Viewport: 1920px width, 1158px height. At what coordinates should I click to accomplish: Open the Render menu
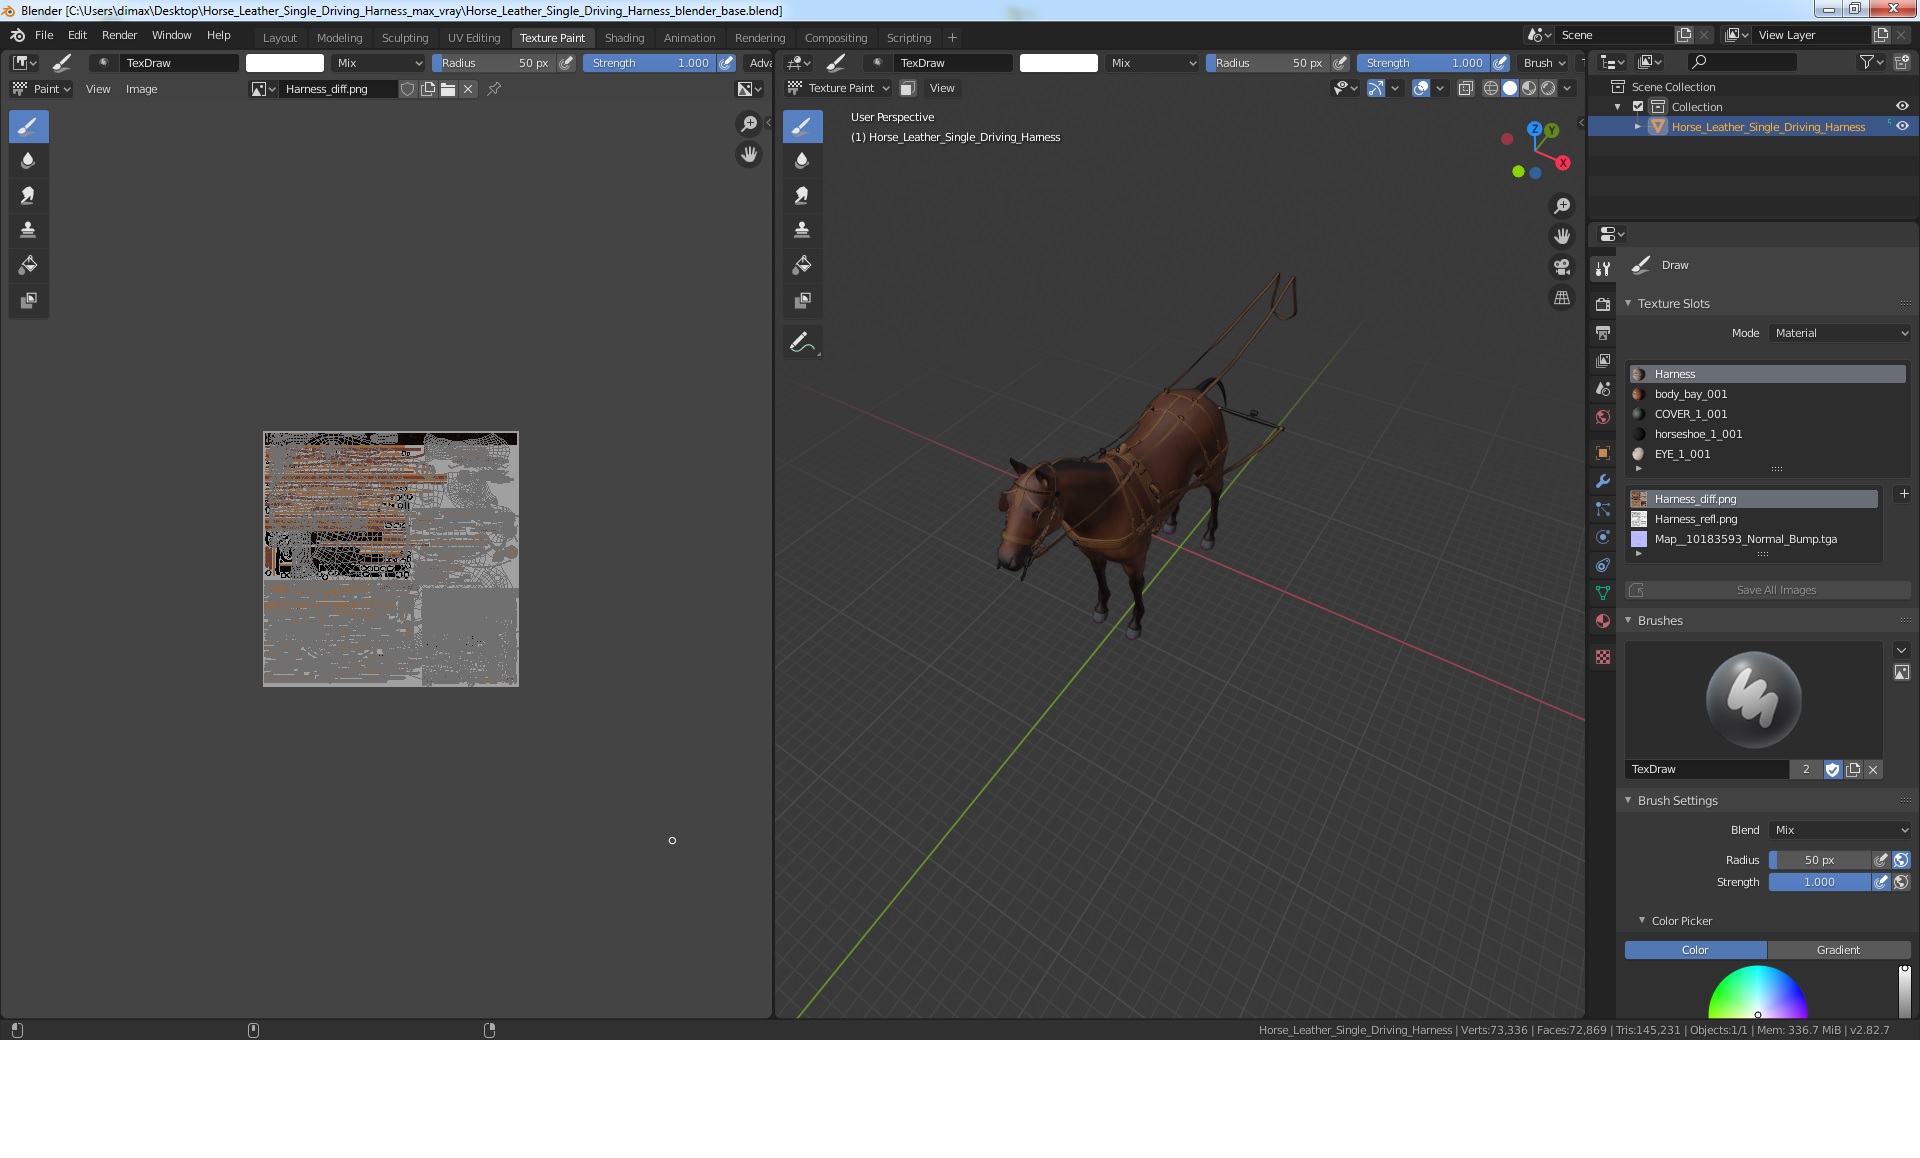click(x=119, y=35)
